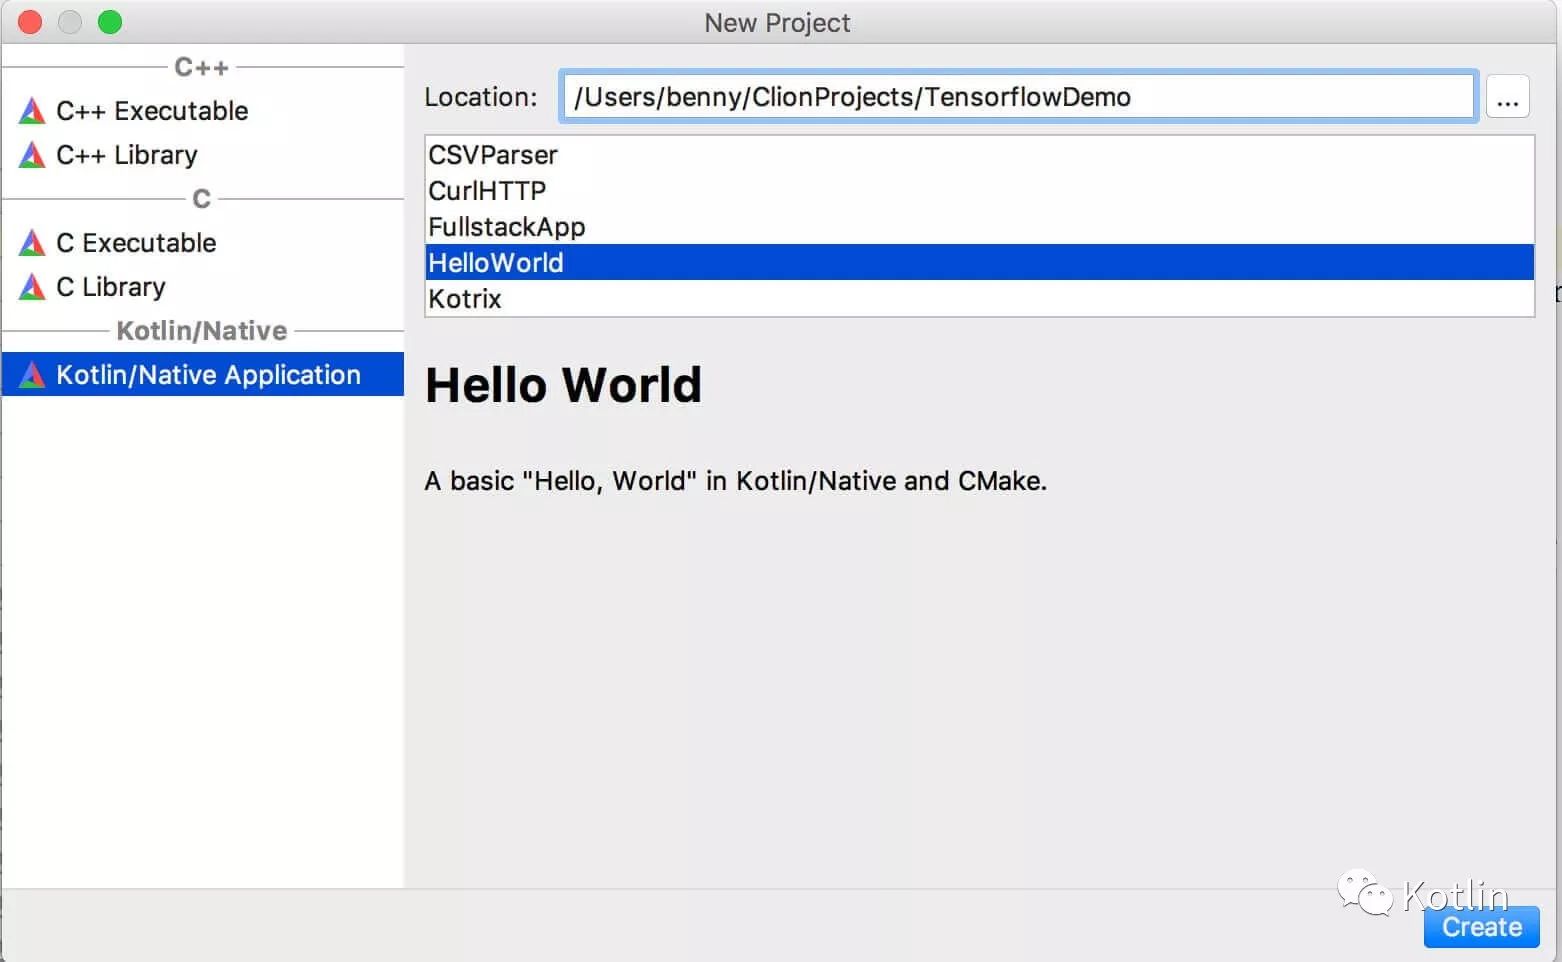The height and width of the screenshot is (962, 1562).
Task: Choose the HelloWorld template
Action: 980,263
